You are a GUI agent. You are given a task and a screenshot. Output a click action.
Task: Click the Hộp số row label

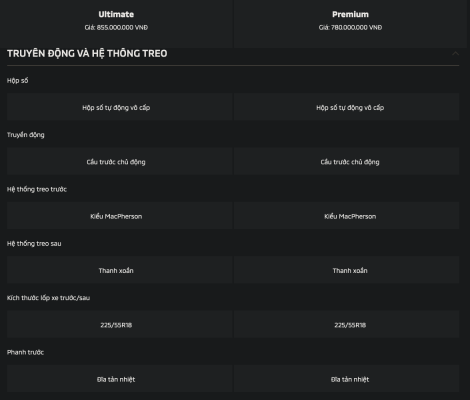[x=18, y=81]
